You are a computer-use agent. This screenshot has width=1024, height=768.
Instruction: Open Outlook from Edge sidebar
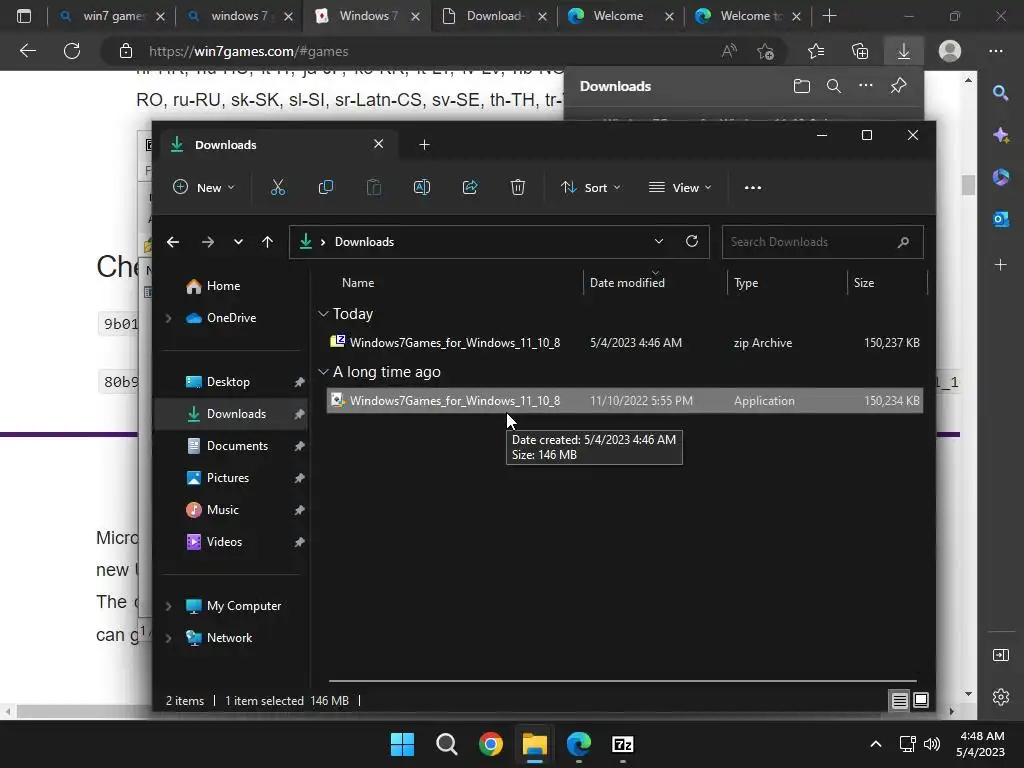click(1000, 219)
